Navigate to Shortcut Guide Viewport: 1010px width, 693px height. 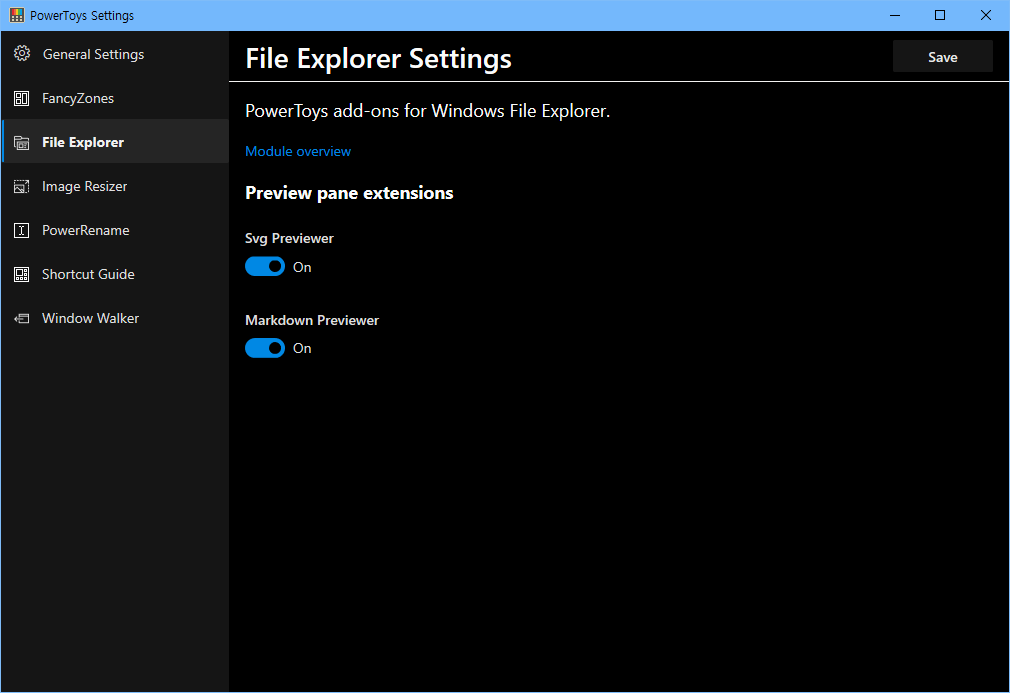[115, 274]
